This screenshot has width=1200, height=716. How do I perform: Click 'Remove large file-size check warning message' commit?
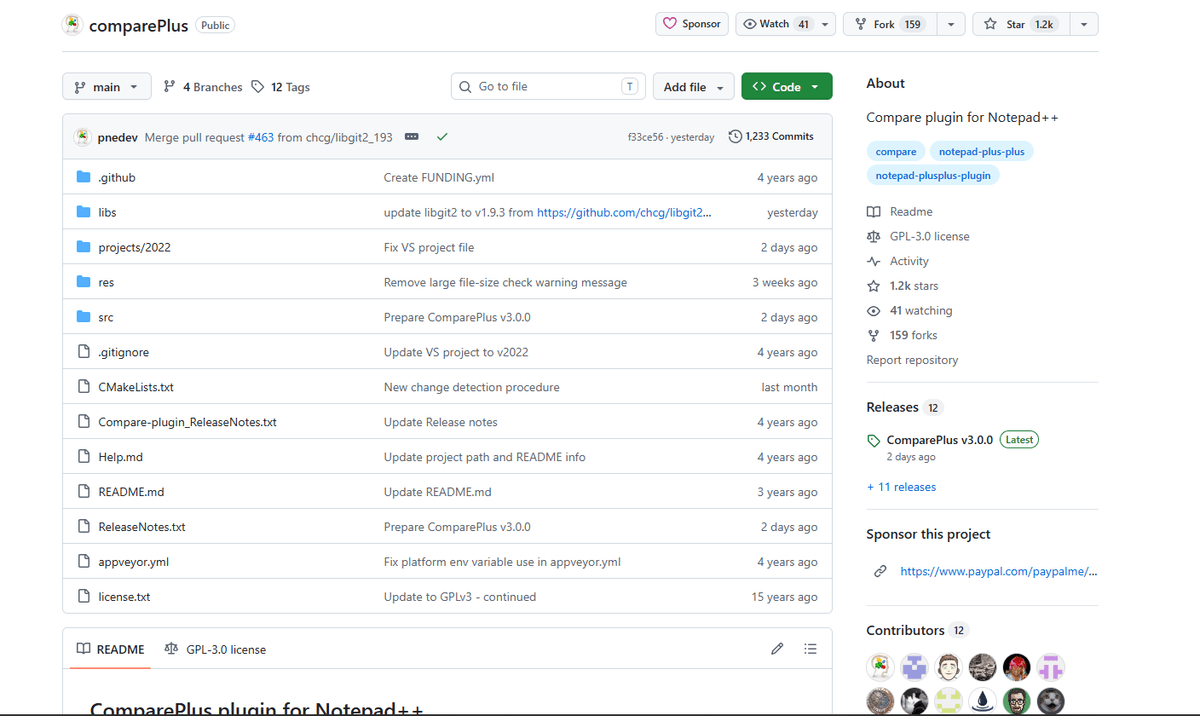click(505, 282)
